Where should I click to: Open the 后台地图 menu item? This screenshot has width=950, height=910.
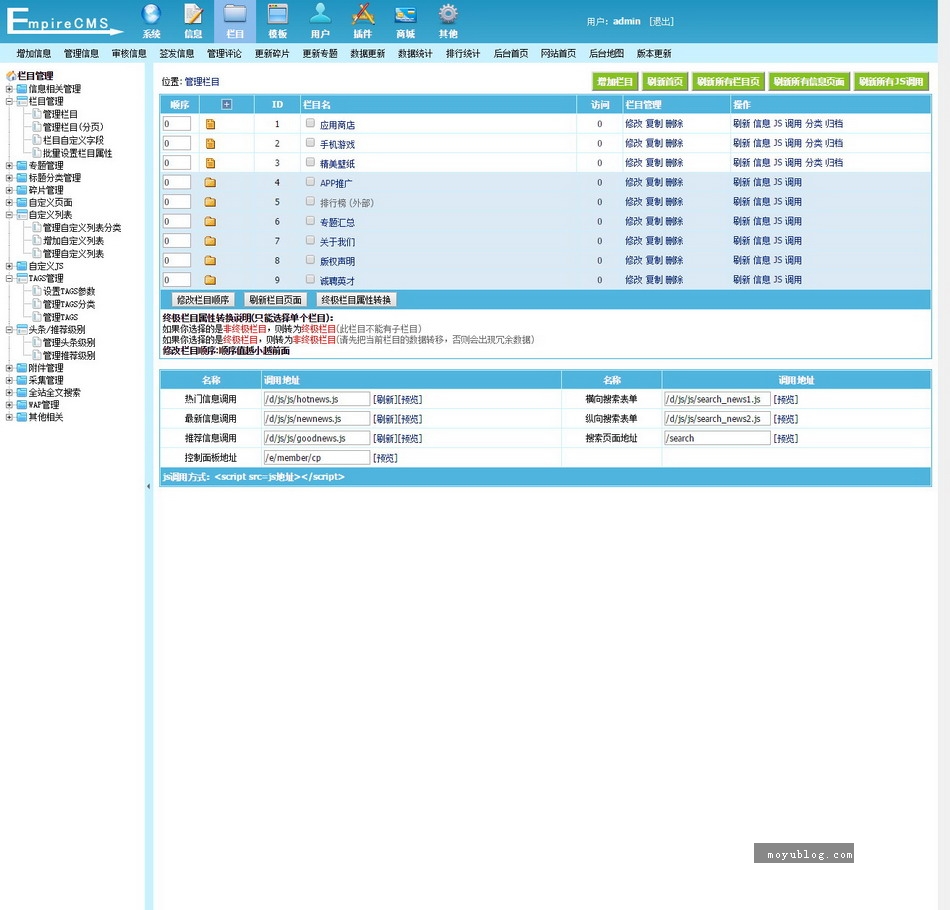[x=606, y=53]
